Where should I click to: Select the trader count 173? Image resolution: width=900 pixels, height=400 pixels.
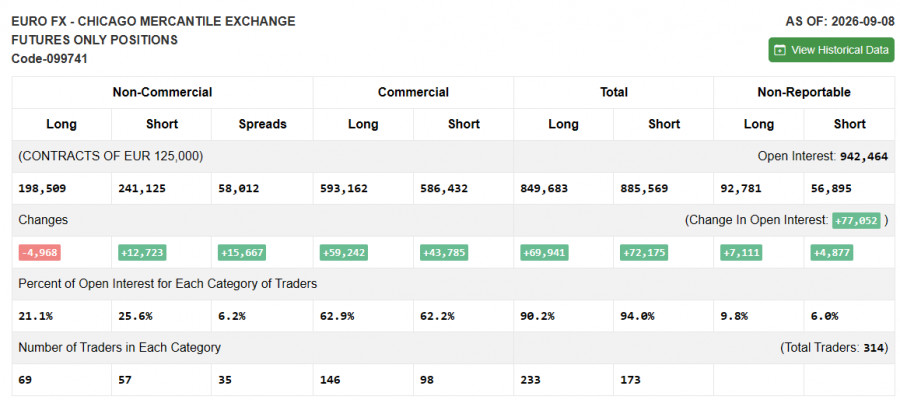[630, 380]
